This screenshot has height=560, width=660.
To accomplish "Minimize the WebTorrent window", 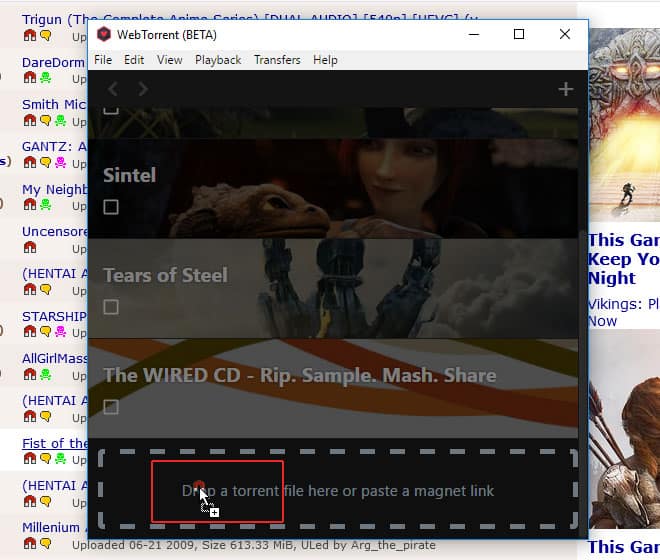I will coord(474,35).
